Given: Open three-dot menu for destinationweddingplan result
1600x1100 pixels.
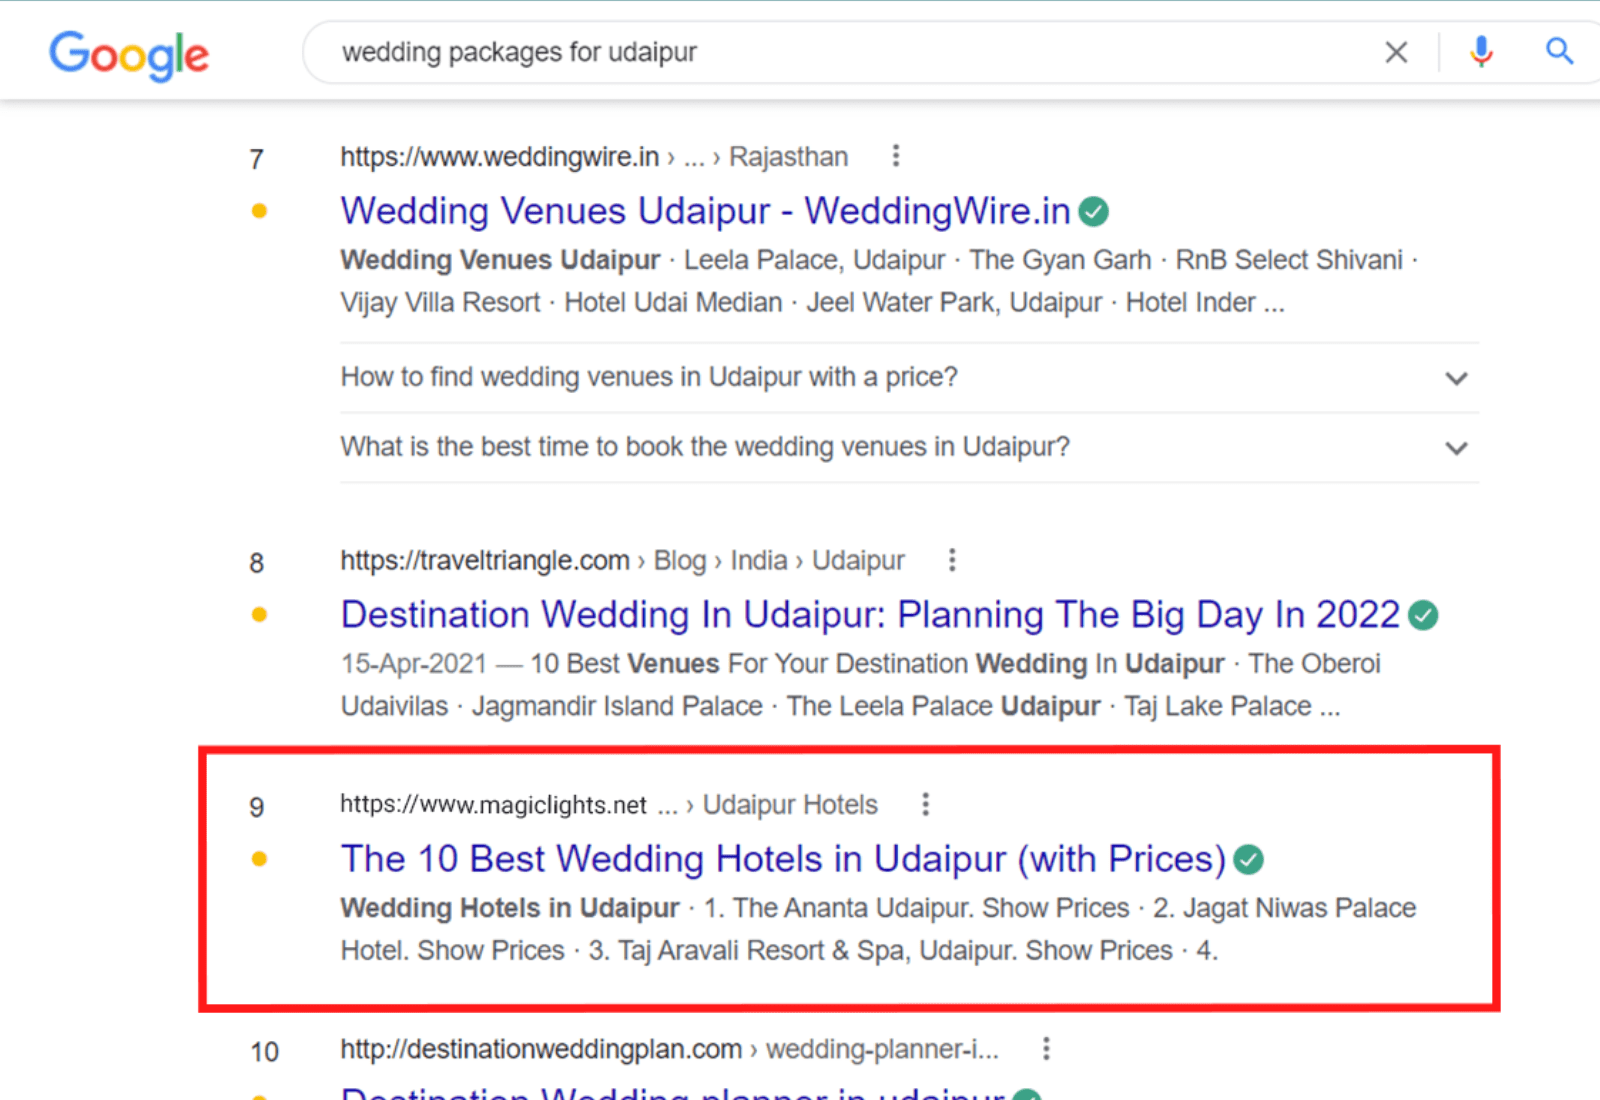Looking at the screenshot, I should pyautogui.click(x=1045, y=1048).
